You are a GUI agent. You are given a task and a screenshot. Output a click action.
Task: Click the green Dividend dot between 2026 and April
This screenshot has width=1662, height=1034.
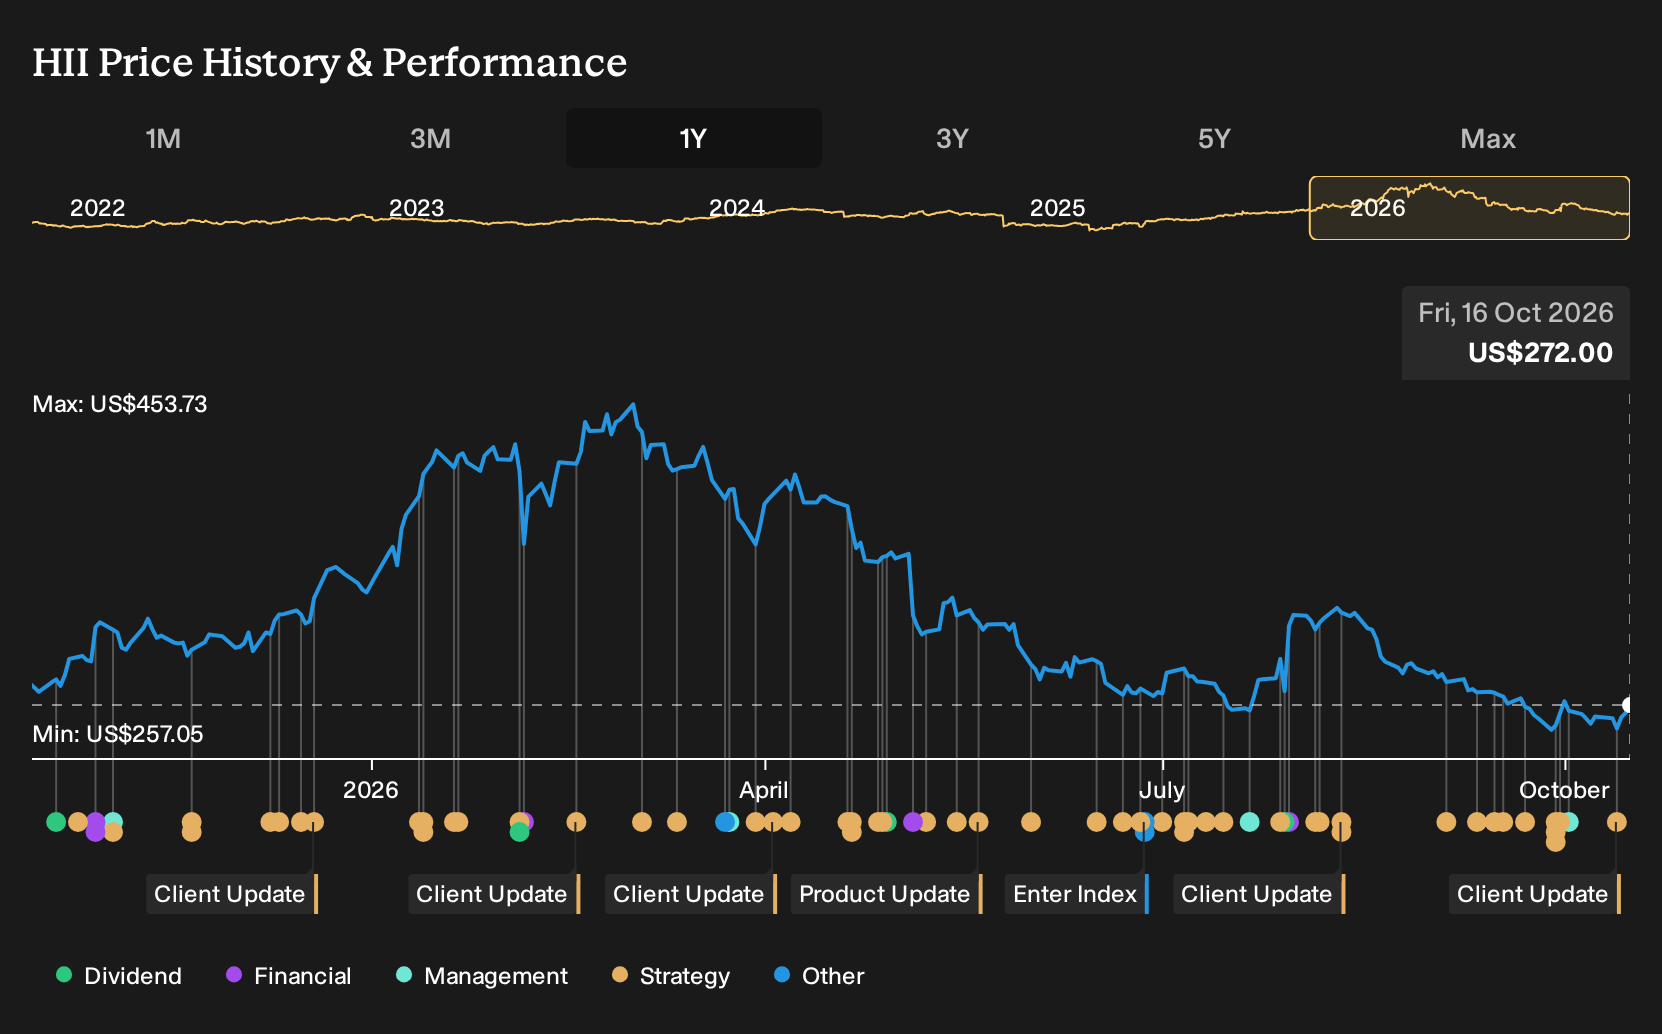[x=519, y=832]
